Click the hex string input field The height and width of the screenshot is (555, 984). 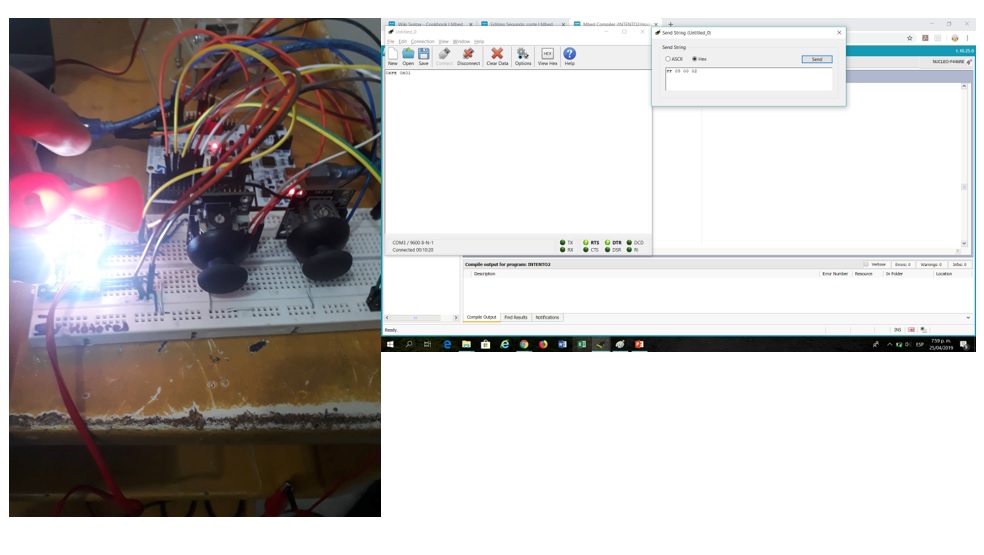[x=747, y=79]
